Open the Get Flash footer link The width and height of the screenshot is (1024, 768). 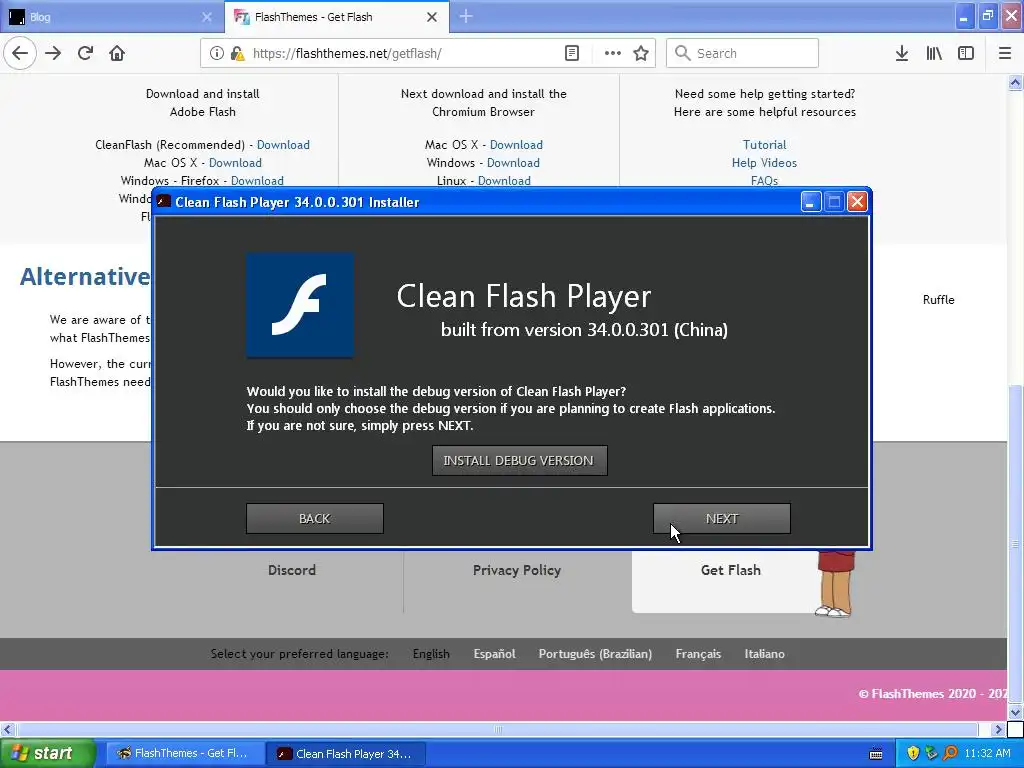coord(730,570)
